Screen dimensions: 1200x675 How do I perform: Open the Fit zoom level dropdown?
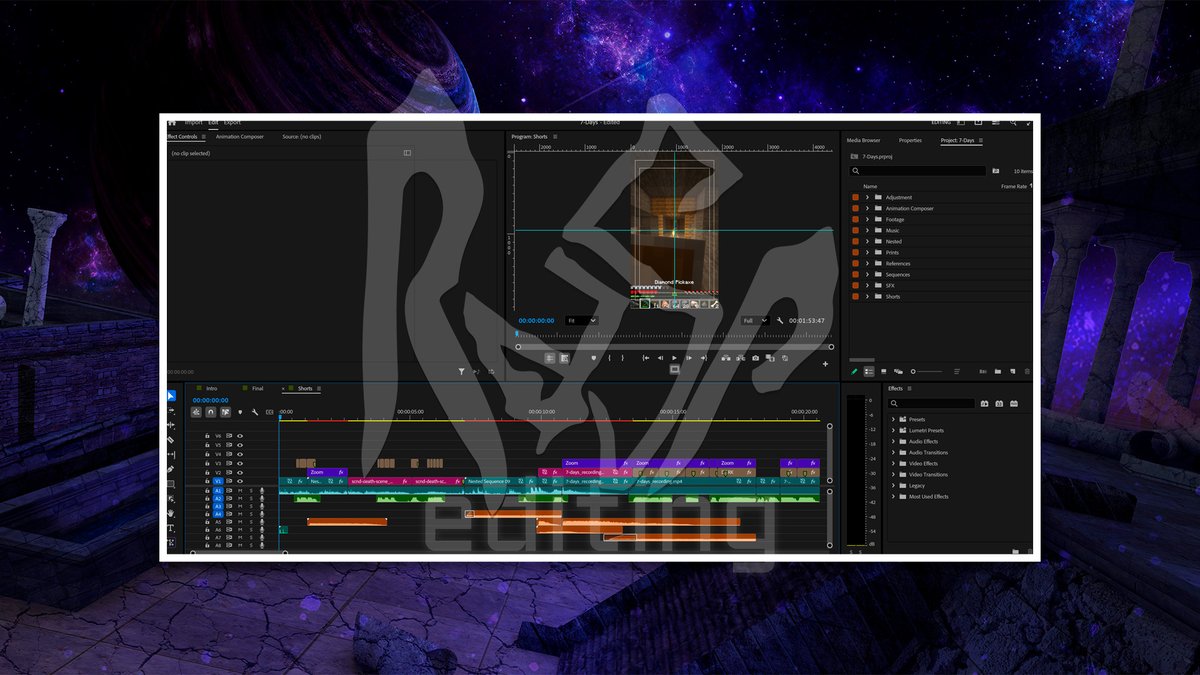click(581, 320)
